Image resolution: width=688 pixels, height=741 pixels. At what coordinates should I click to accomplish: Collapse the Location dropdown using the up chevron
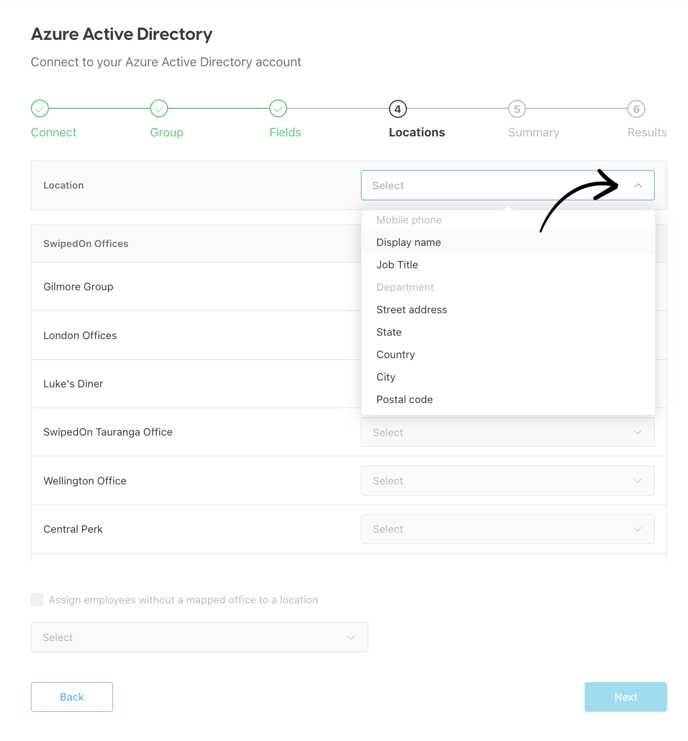638,185
